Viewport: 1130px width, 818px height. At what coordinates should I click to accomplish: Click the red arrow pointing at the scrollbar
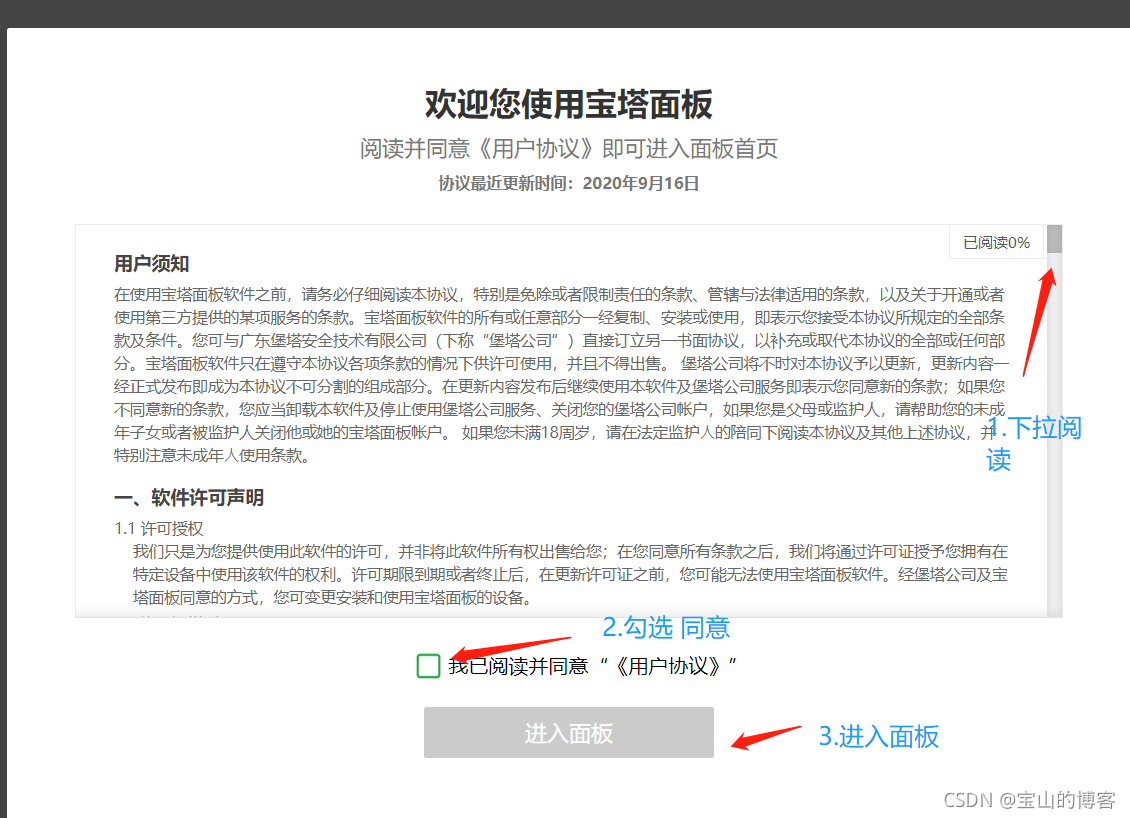(x=1038, y=320)
